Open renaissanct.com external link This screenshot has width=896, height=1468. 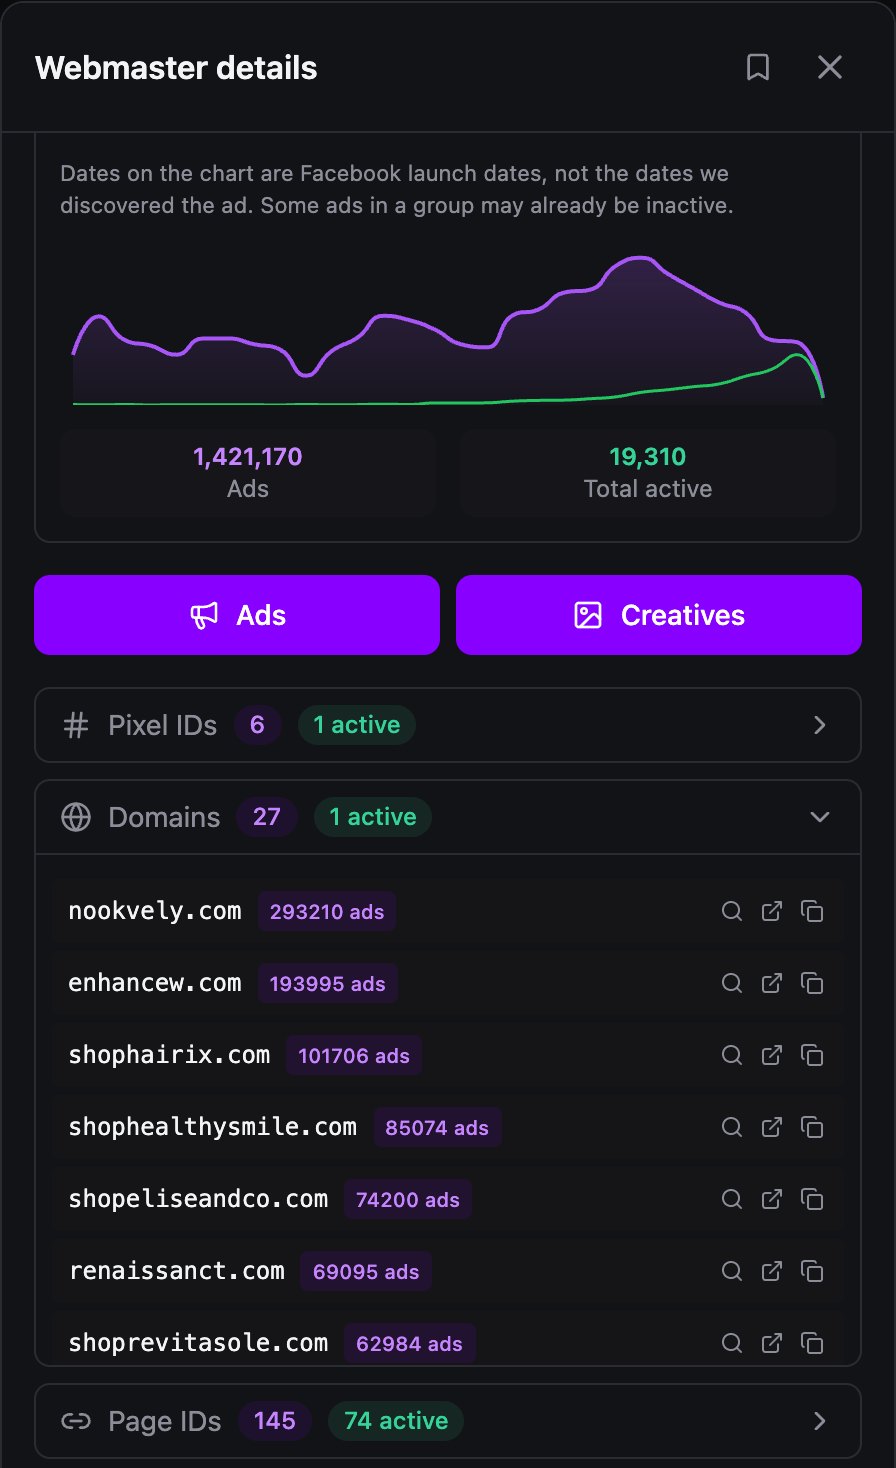coord(772,1271)
